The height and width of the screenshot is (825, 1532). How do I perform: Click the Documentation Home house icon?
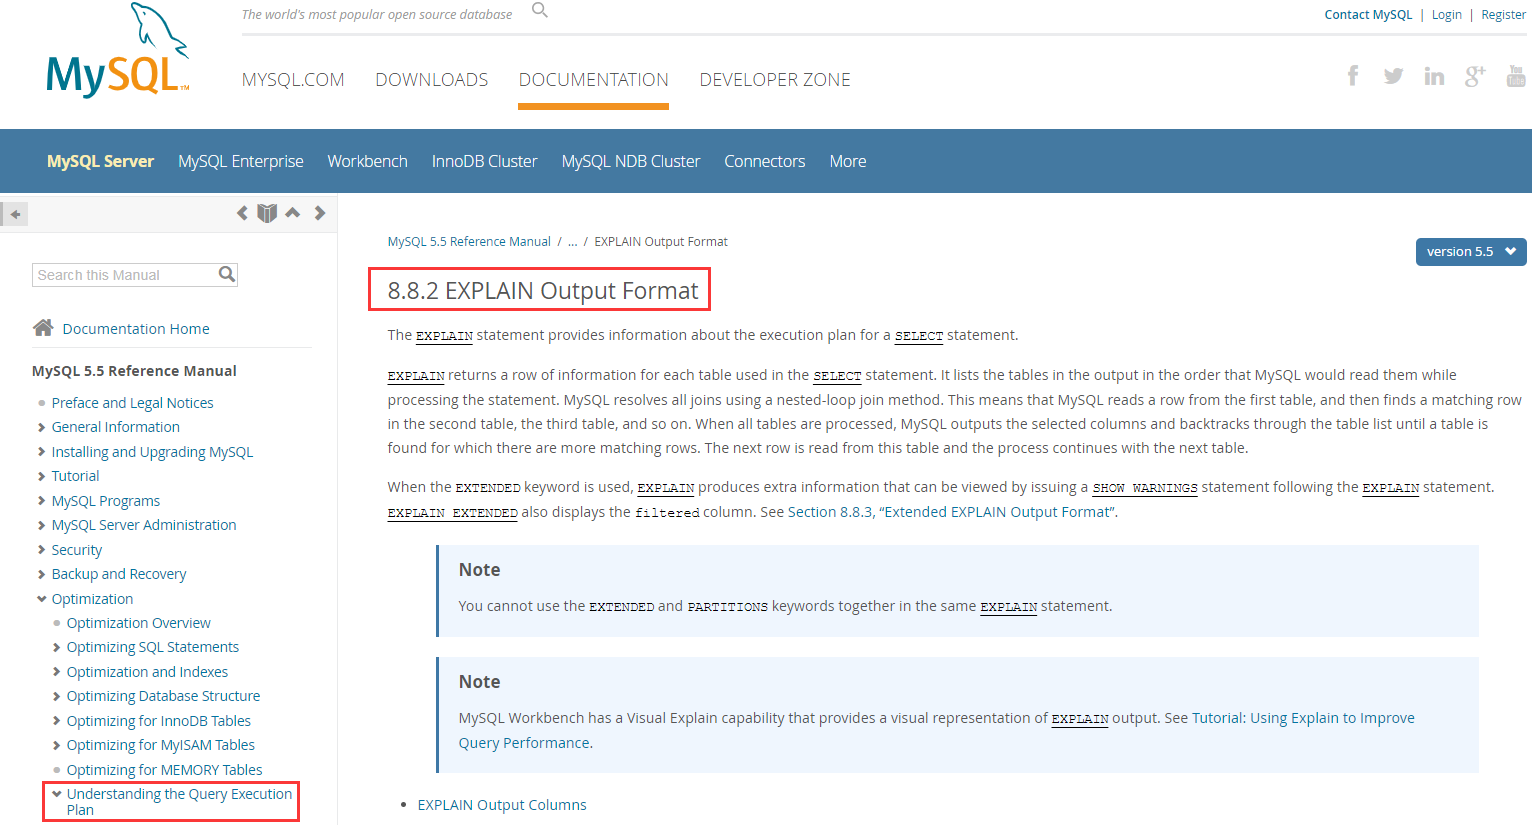[x=43, y=328]
